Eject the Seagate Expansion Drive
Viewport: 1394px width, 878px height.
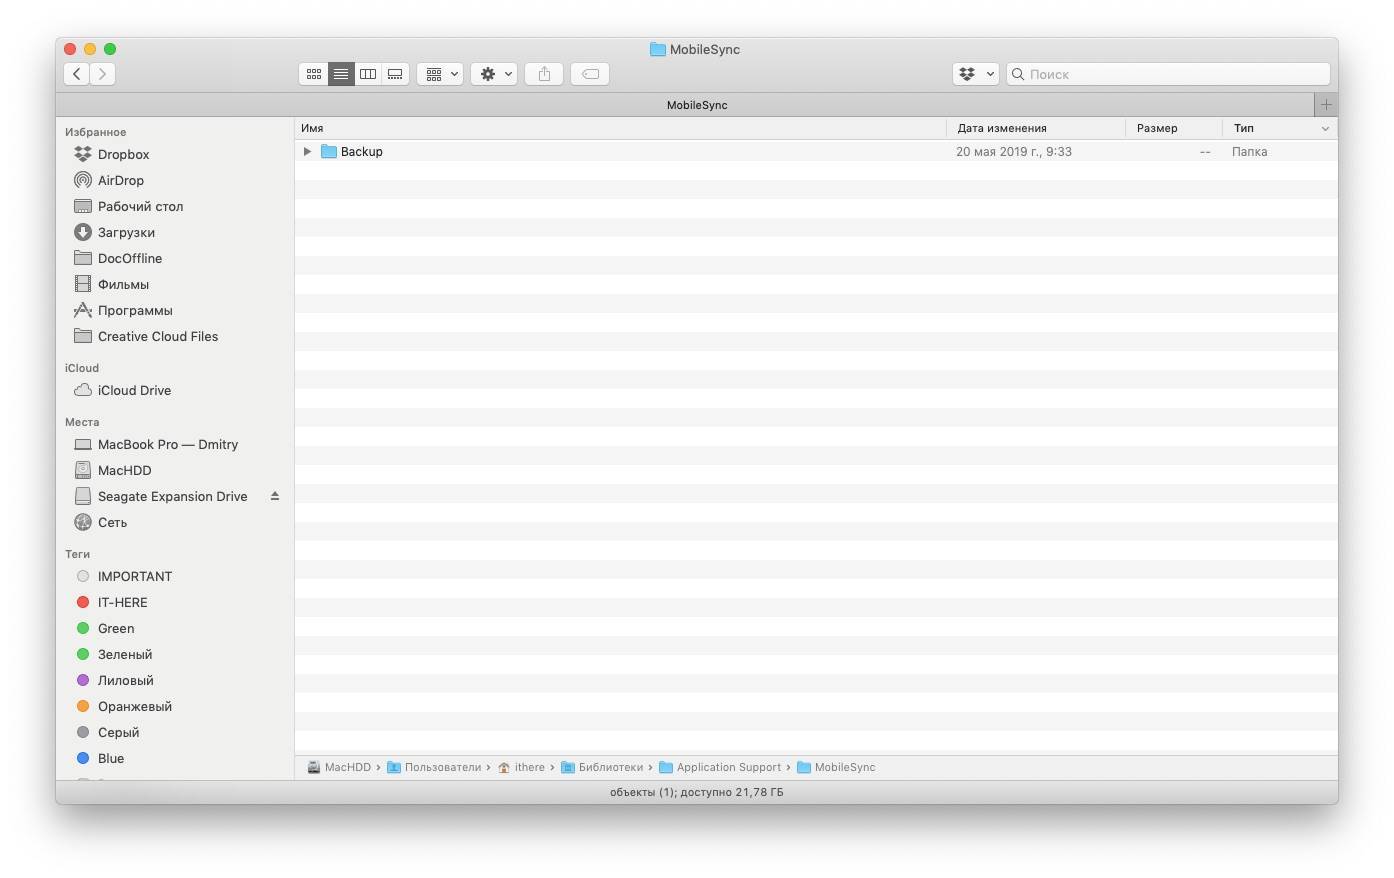275,496
